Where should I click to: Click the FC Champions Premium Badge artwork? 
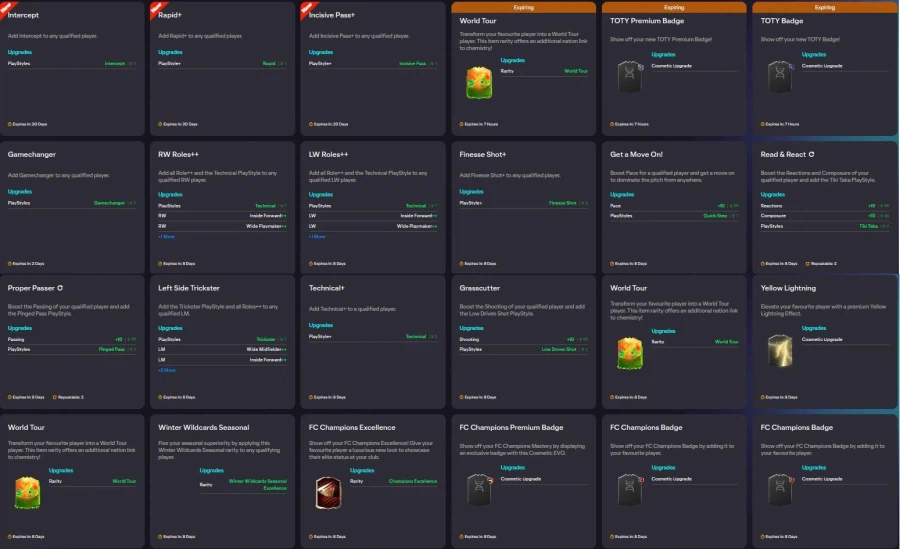[x=479, y=488]
